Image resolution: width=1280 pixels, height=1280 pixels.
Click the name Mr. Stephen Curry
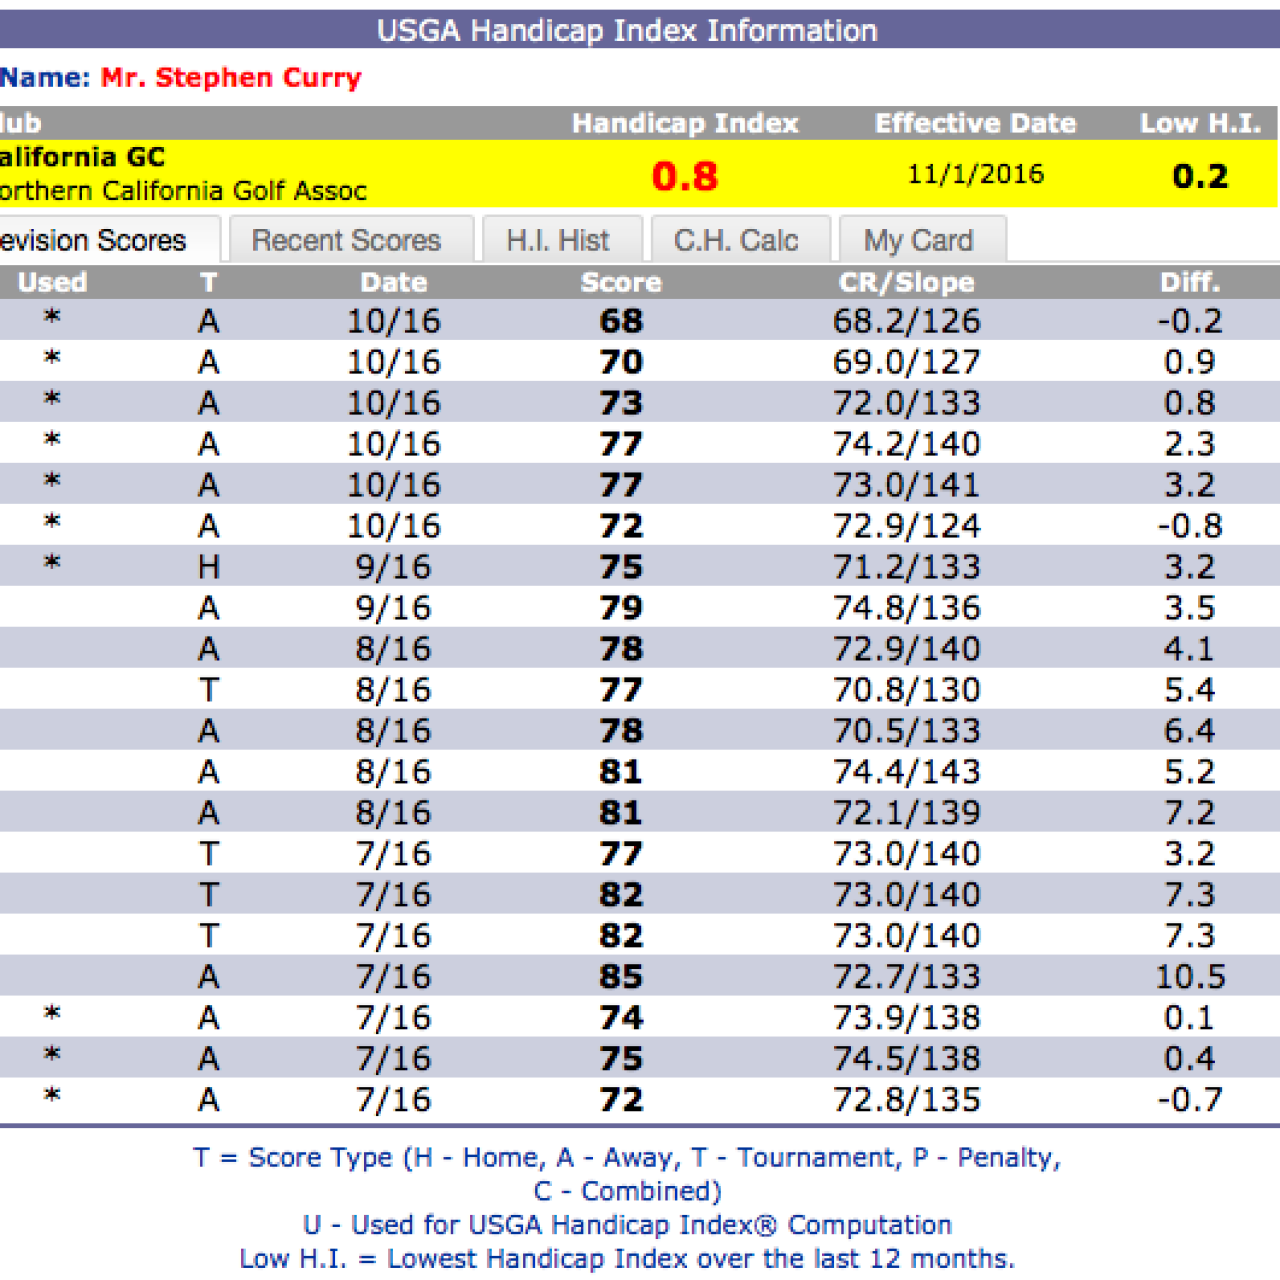click(231, 78)
